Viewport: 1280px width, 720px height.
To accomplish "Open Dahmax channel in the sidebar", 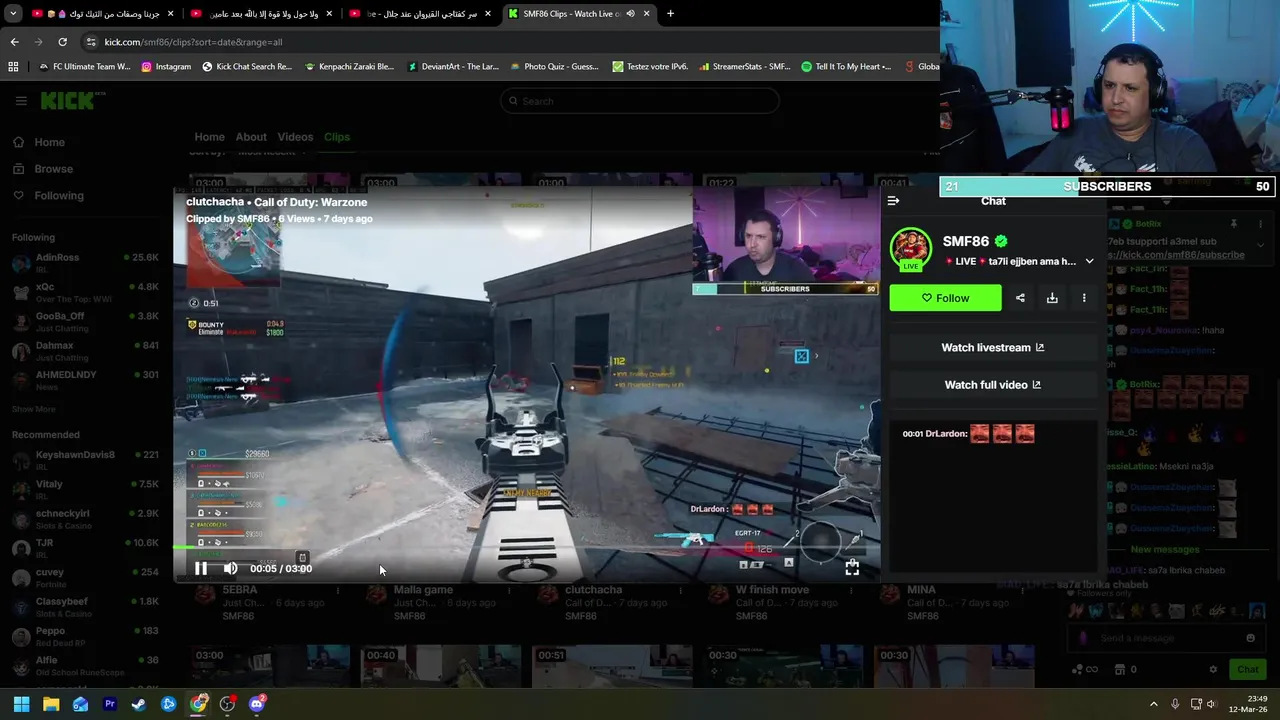I will coord(85,351).
